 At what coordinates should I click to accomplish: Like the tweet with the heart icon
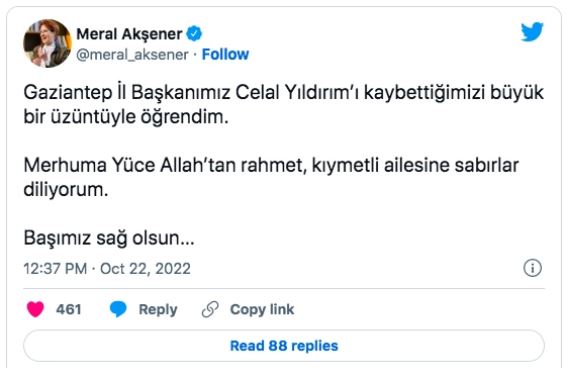tap(35, 309)
